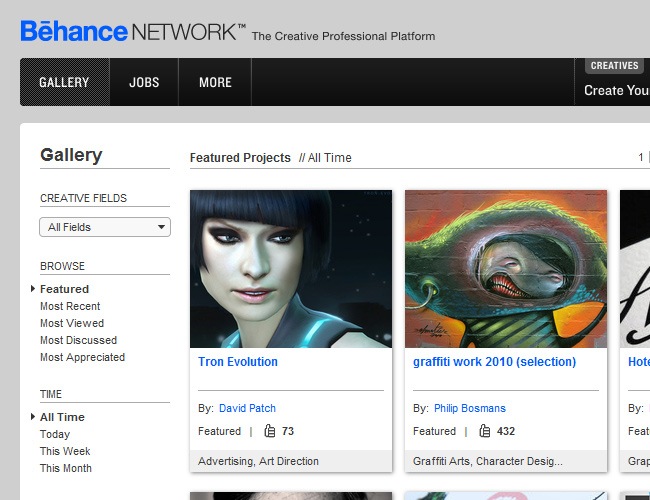The image size is (650, 500).
Task: Sort gallery by Most Discussed
Action: (x=79, y=340)
